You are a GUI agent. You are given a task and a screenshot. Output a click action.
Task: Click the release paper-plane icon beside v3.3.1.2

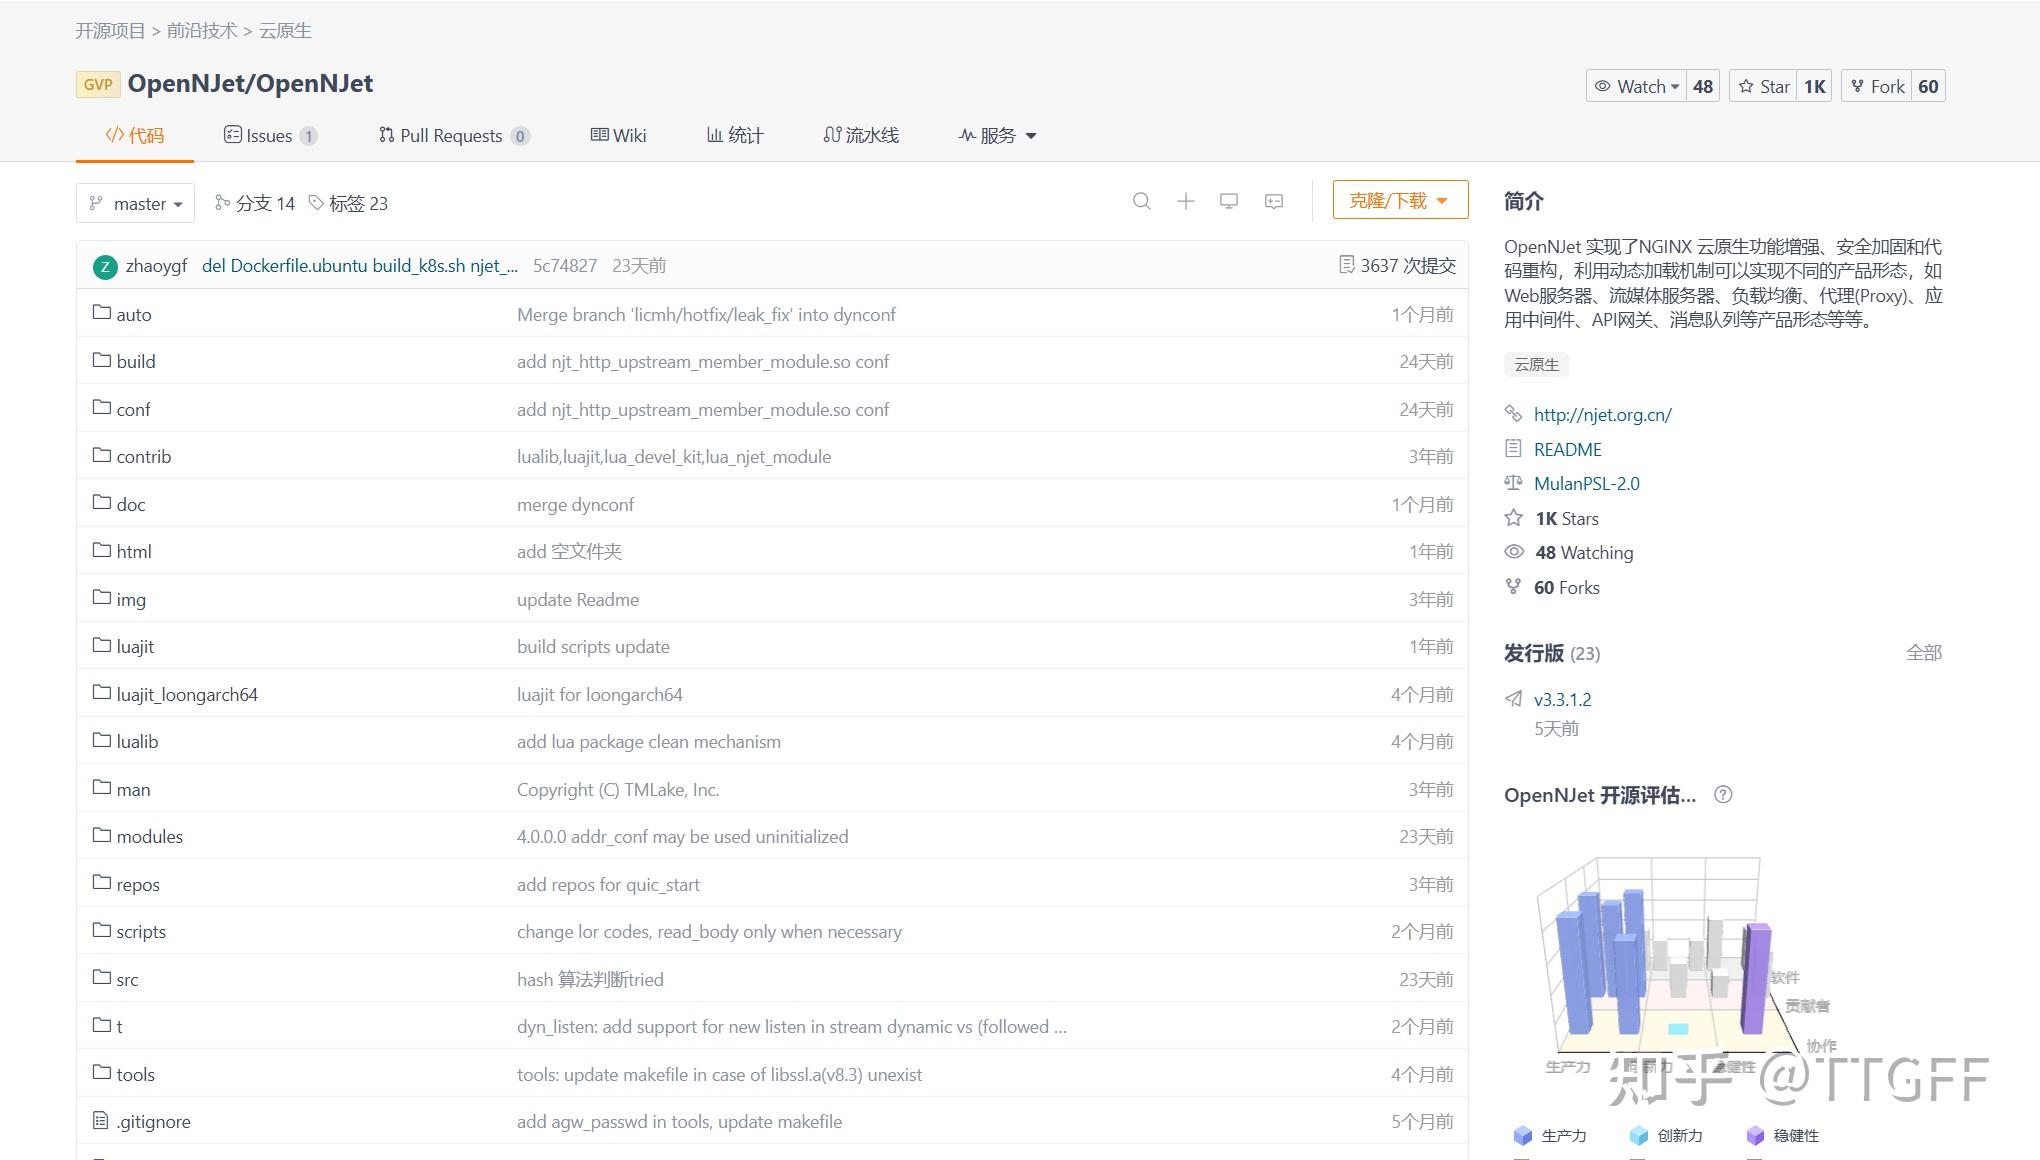pyautogui.click(x=1514, y=699)
